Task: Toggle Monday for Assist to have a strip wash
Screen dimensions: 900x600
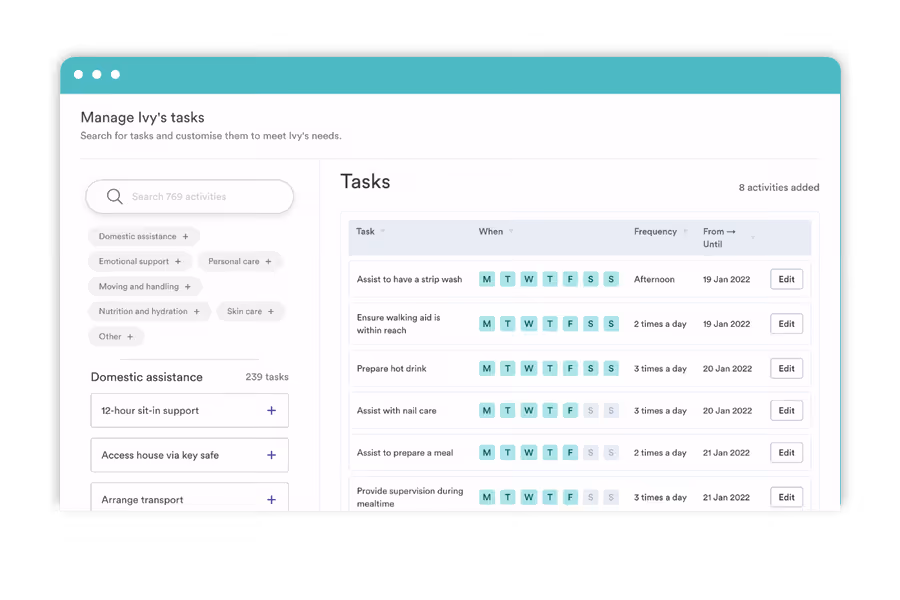Action: [487, 279]
